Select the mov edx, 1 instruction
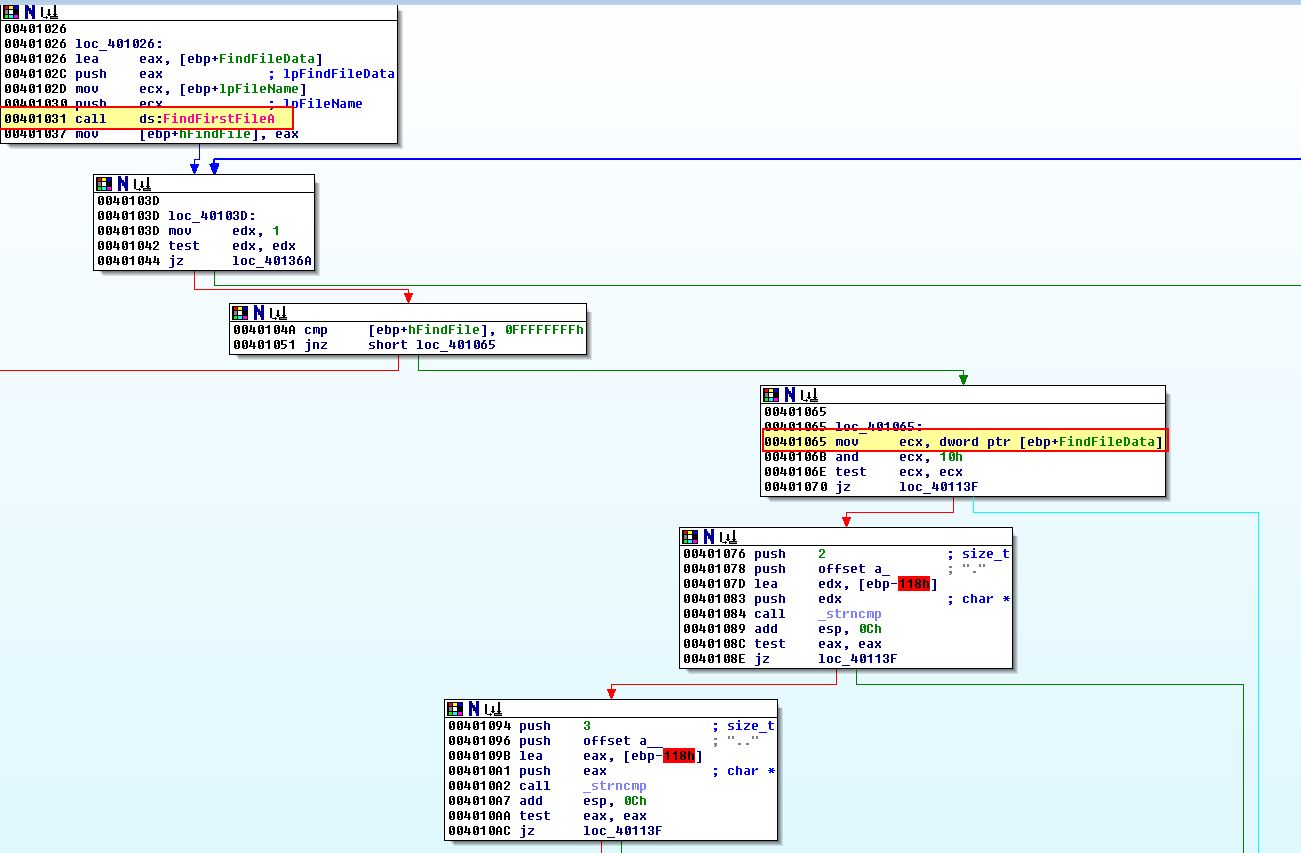1301x853 pixels. [188, 230]
